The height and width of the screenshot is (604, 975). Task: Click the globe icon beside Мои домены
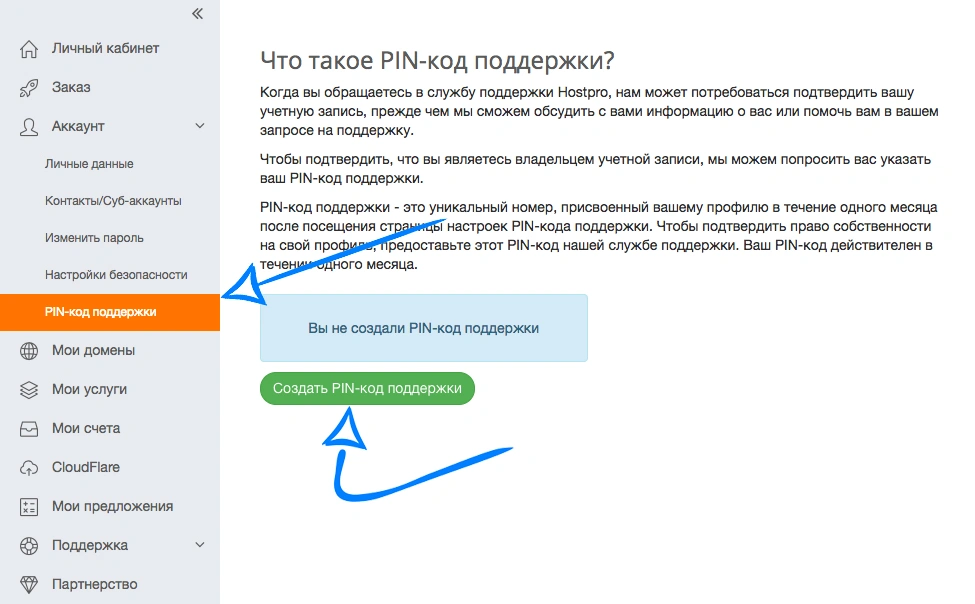pyautogui.click(x=29, y=351)
